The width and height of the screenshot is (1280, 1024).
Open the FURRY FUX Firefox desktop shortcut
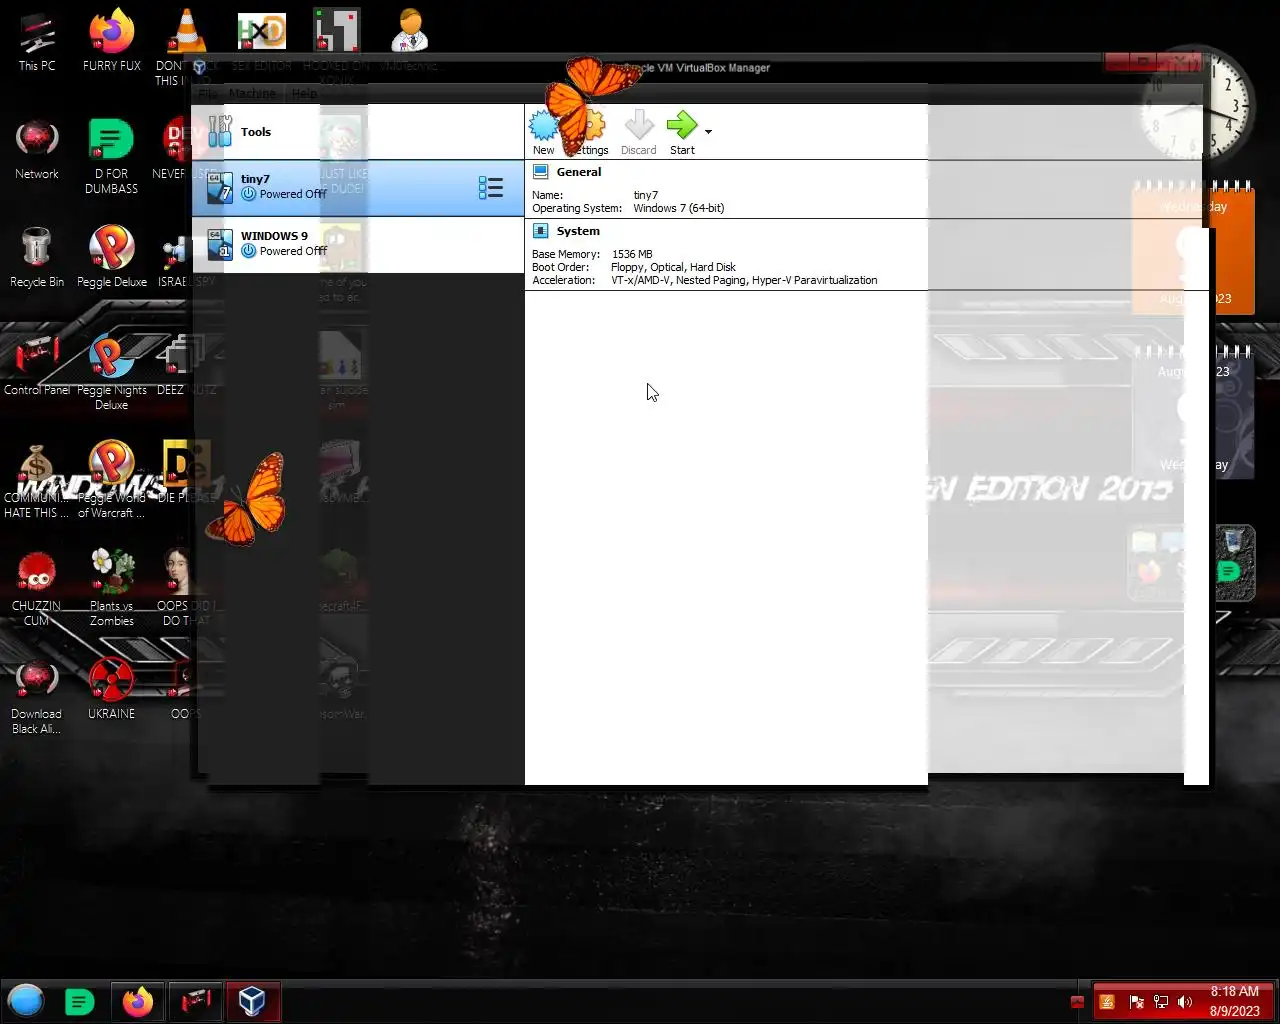coord(112,42)
